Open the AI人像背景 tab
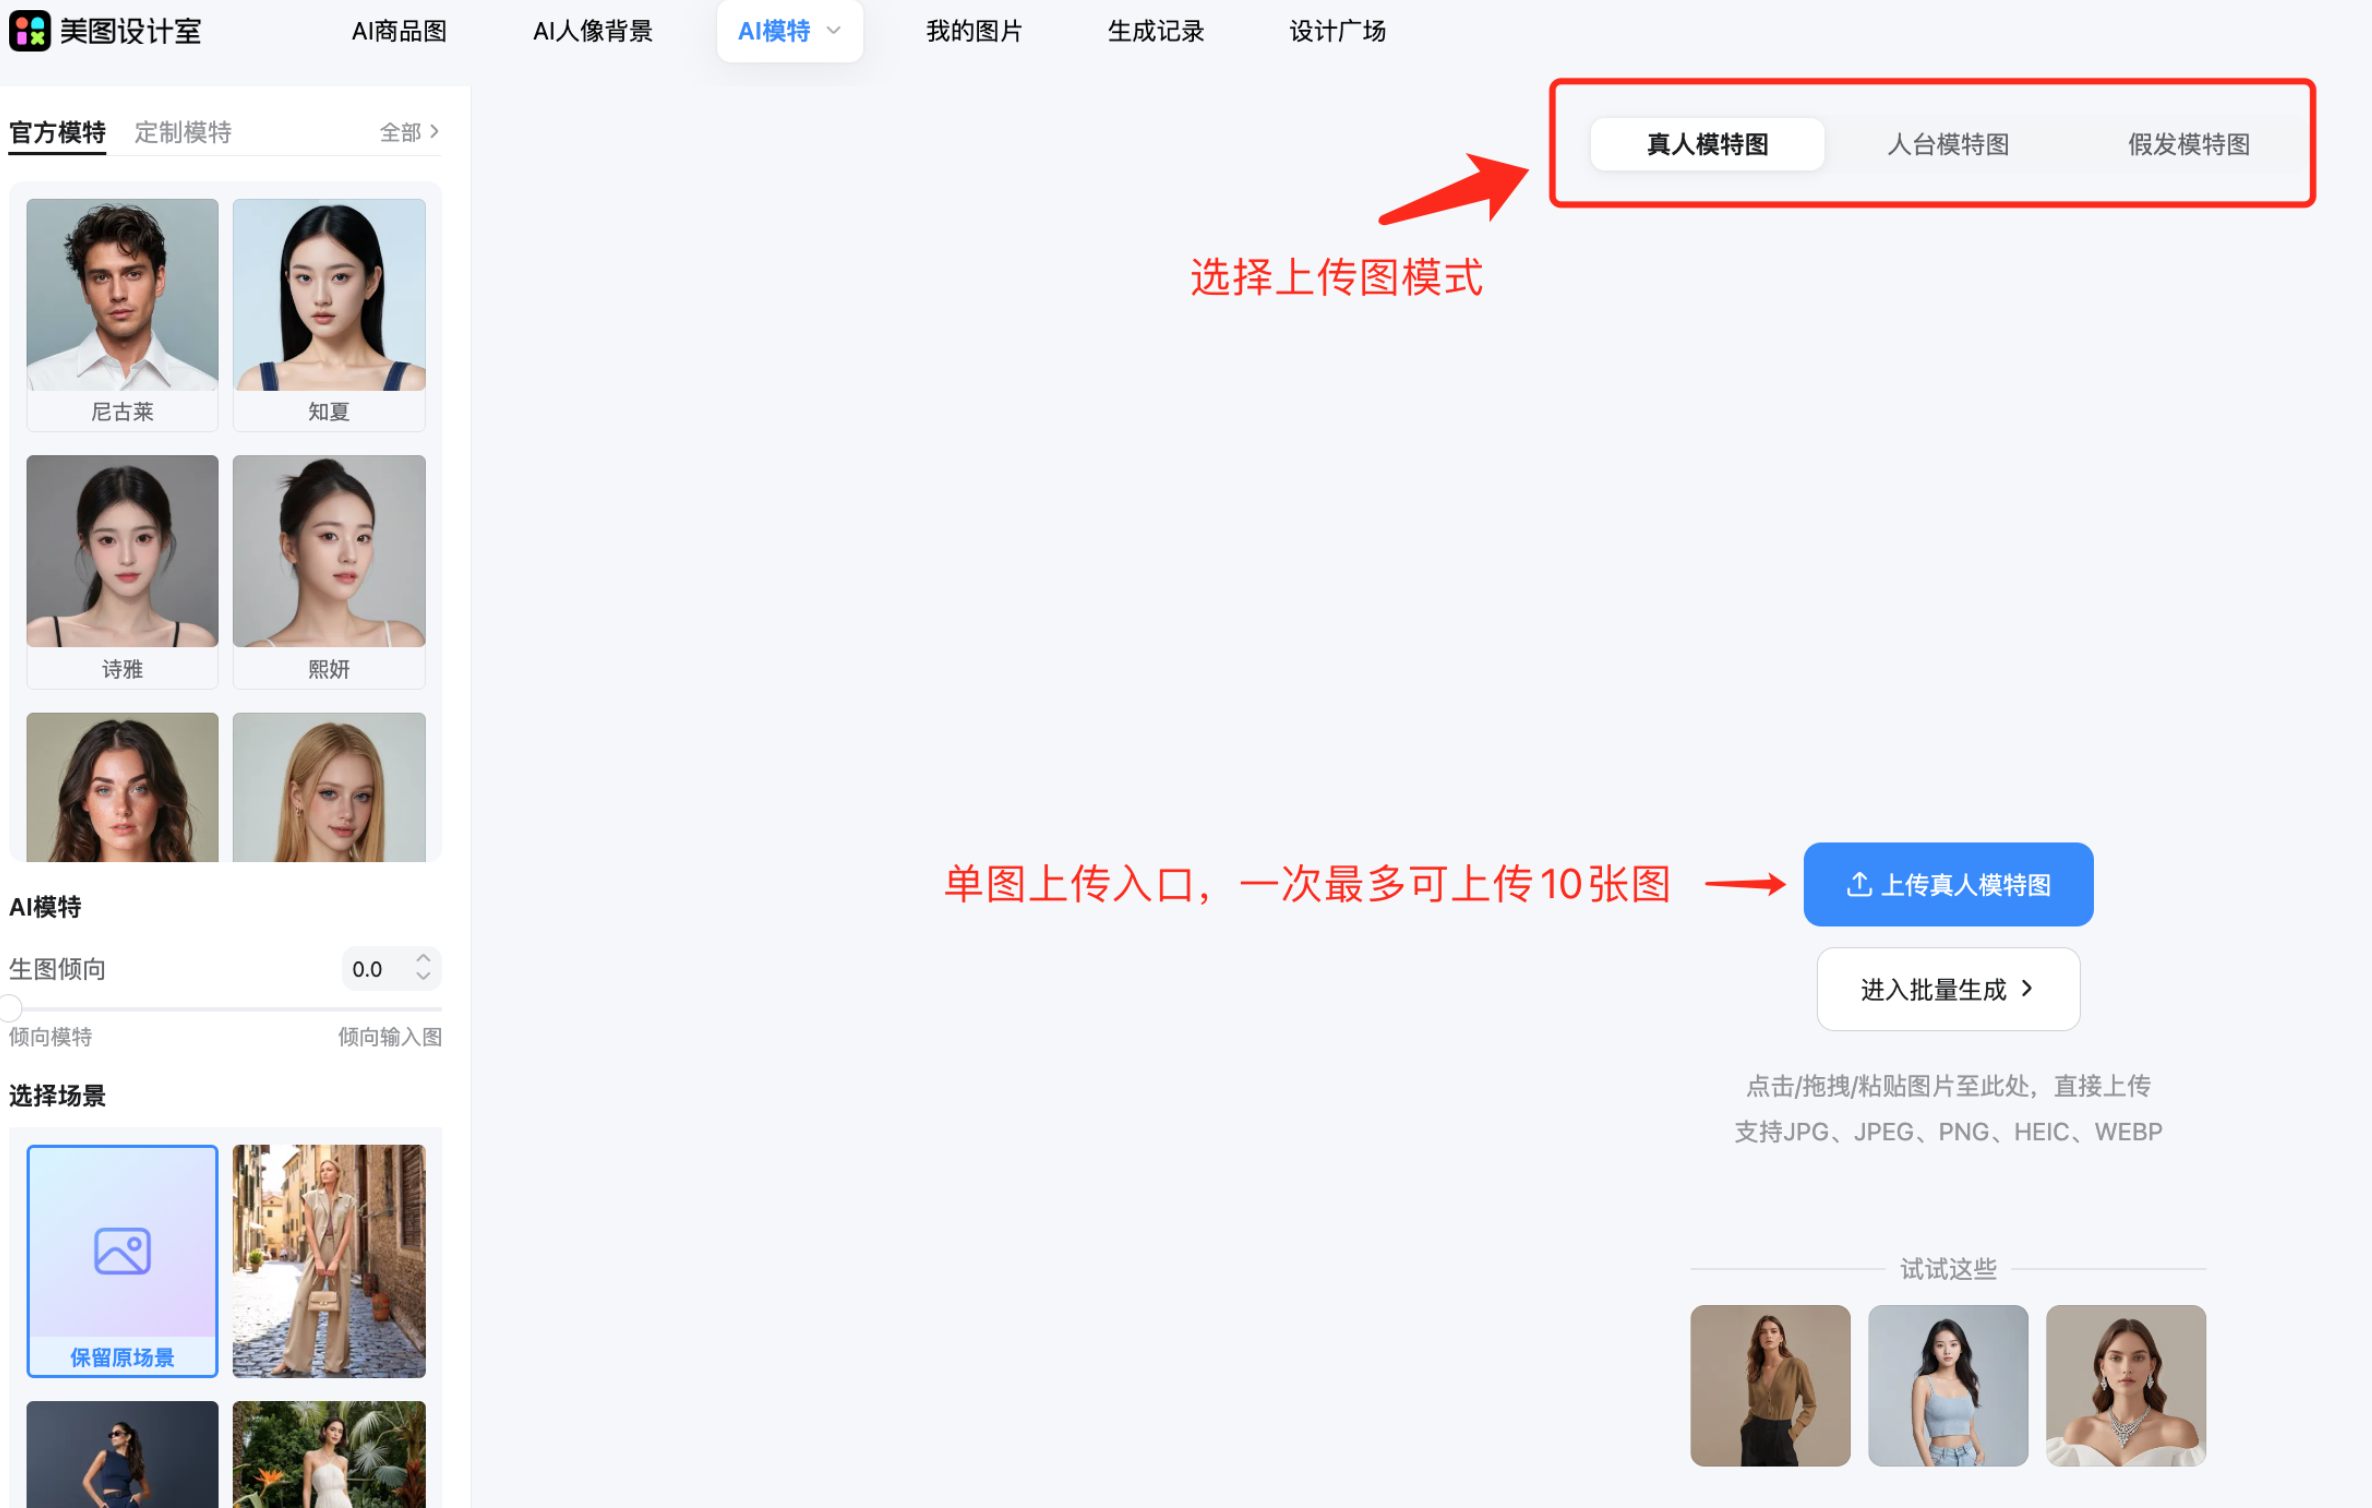 click(592, 31)
